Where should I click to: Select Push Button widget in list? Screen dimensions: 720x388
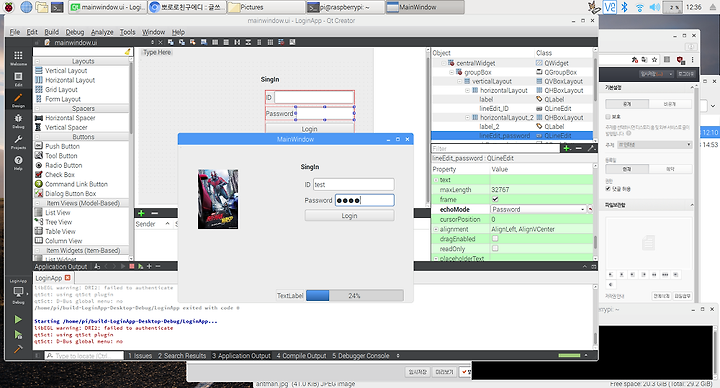62,146
